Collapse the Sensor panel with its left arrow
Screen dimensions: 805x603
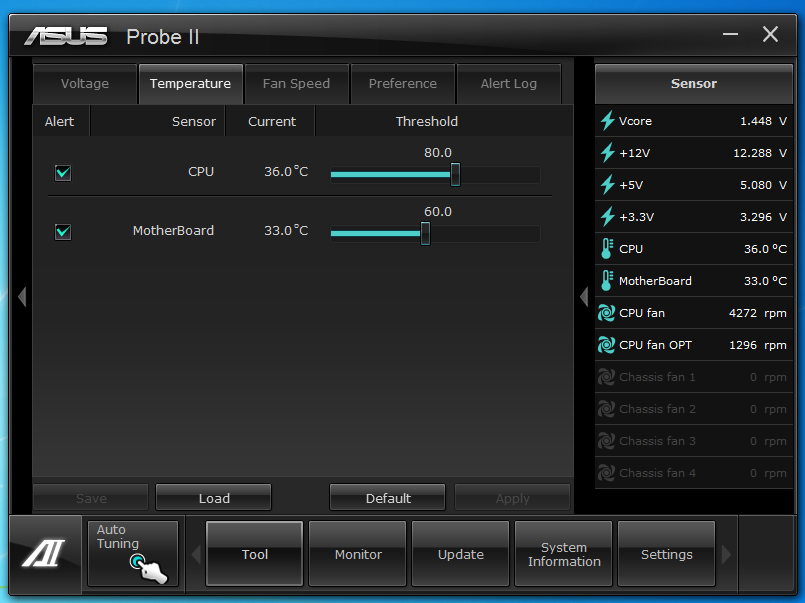(x=584, y=297)
